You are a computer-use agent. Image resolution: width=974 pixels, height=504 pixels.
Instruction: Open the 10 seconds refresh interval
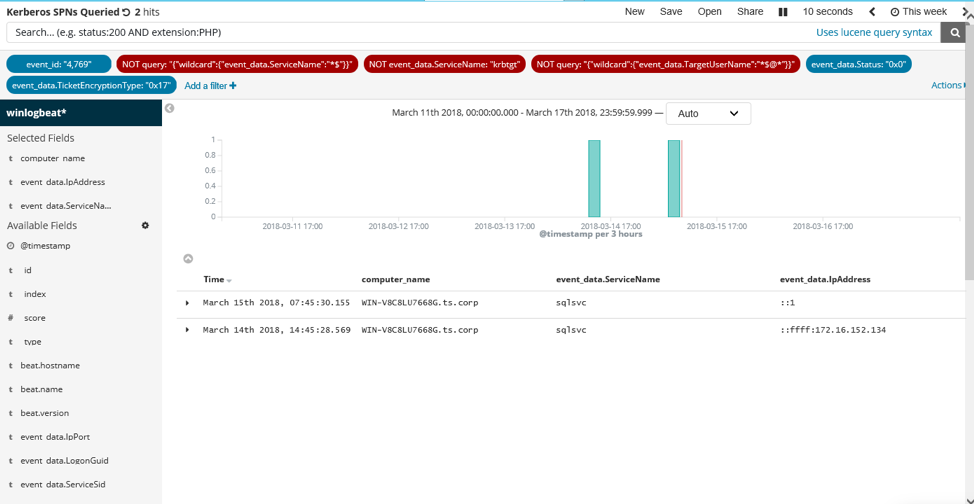(x=827, y=12)
